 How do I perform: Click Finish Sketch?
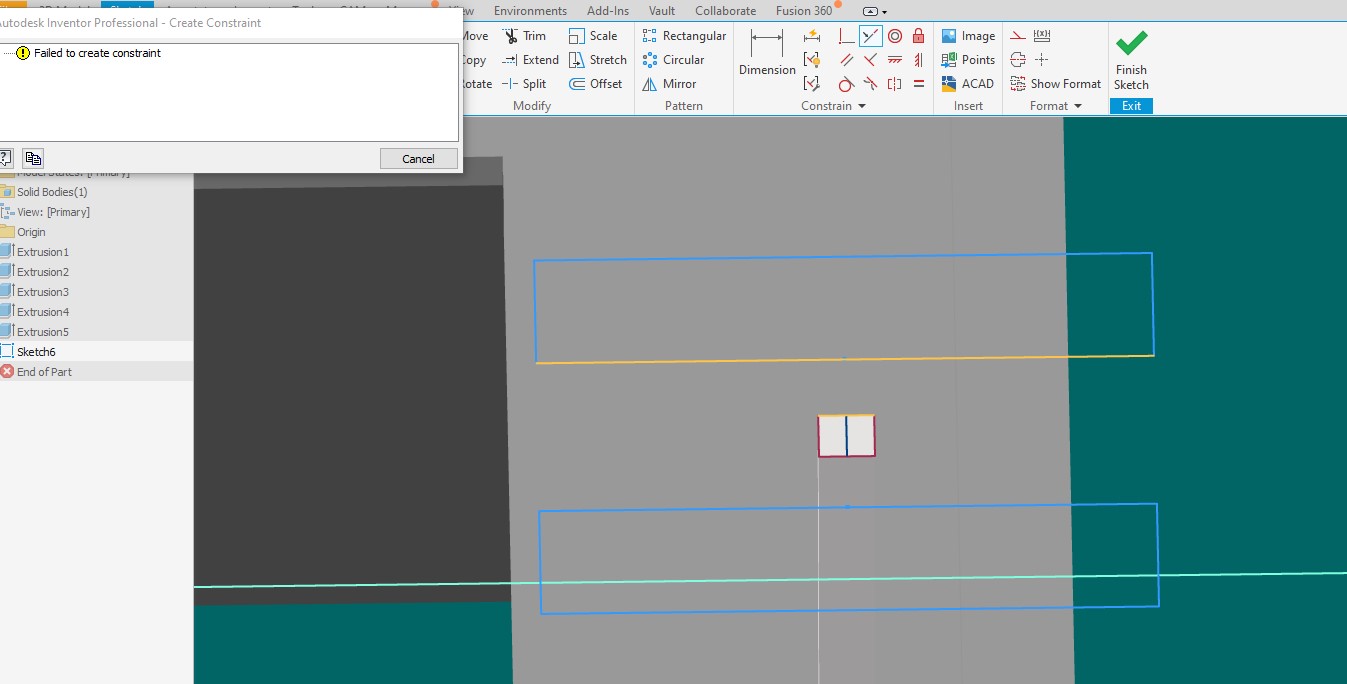[1131, 58]
